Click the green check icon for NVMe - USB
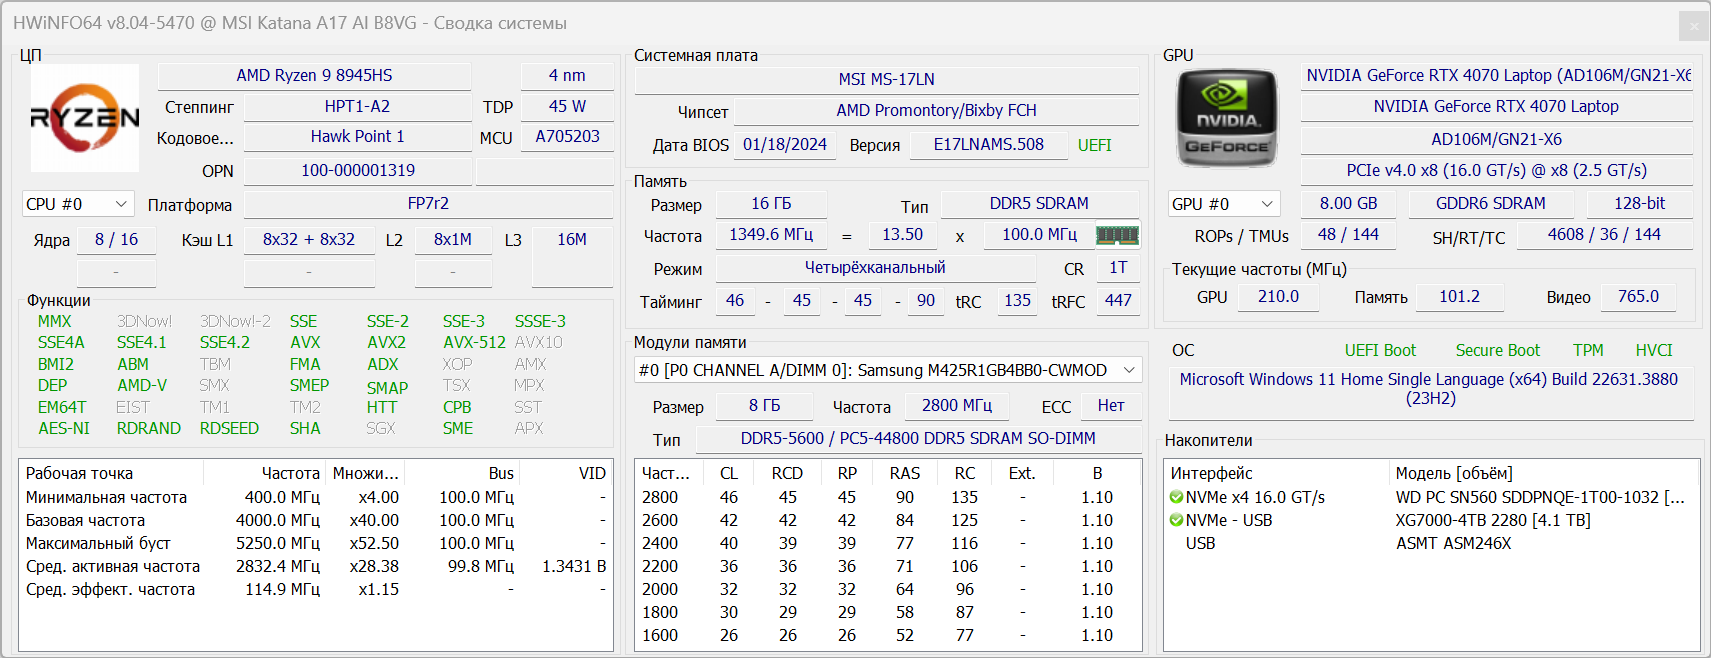 [1176, 521]
